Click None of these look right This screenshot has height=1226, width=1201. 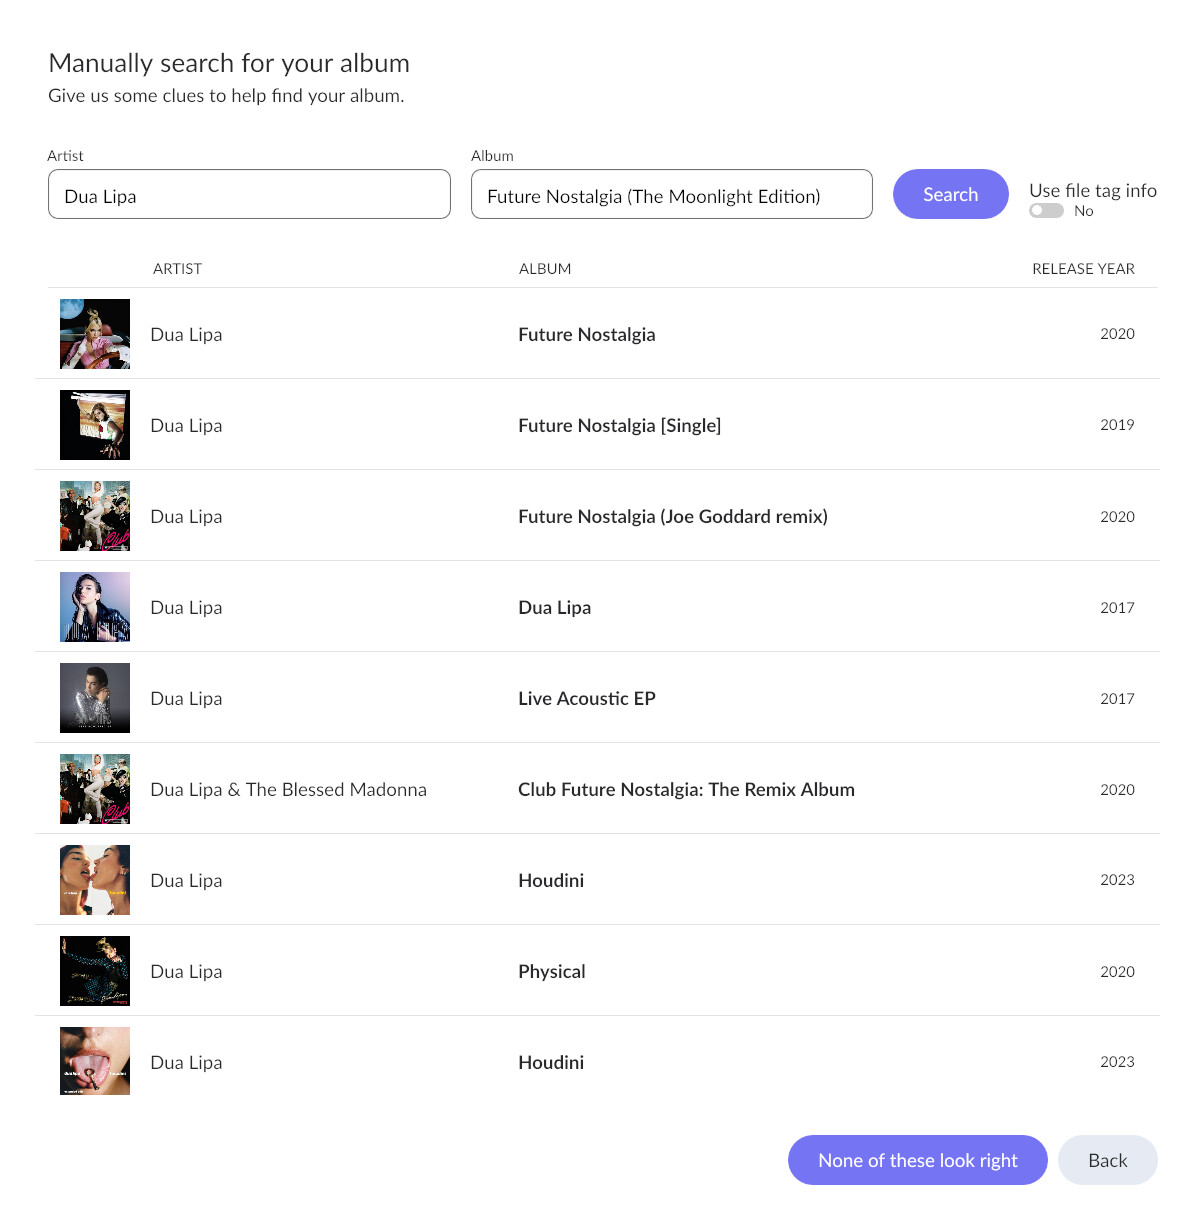[x=917, y=1160]
